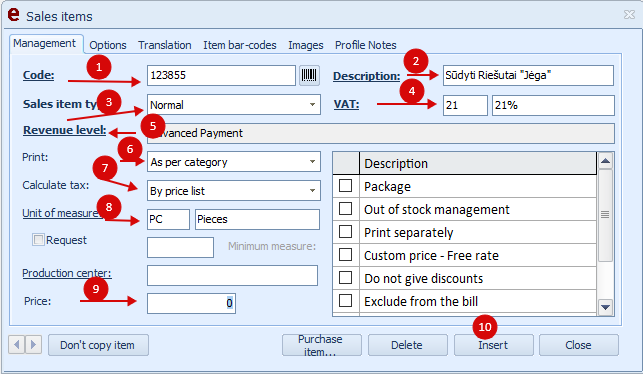Focus the Code input field 123855
Screen dimensions: 643x374
coord(221,75)
